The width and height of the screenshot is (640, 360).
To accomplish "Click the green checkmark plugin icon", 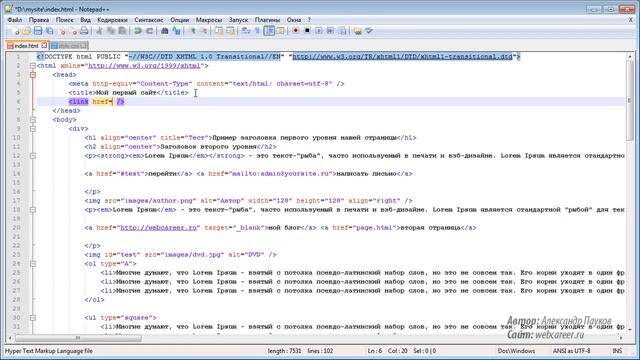I will point(369,31).
